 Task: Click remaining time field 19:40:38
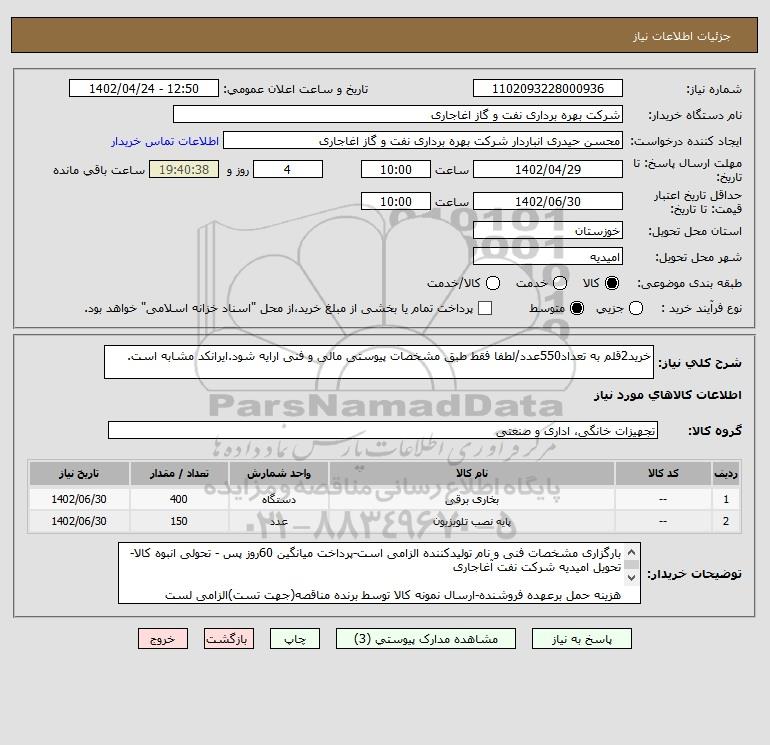click(x=184, y=170)
